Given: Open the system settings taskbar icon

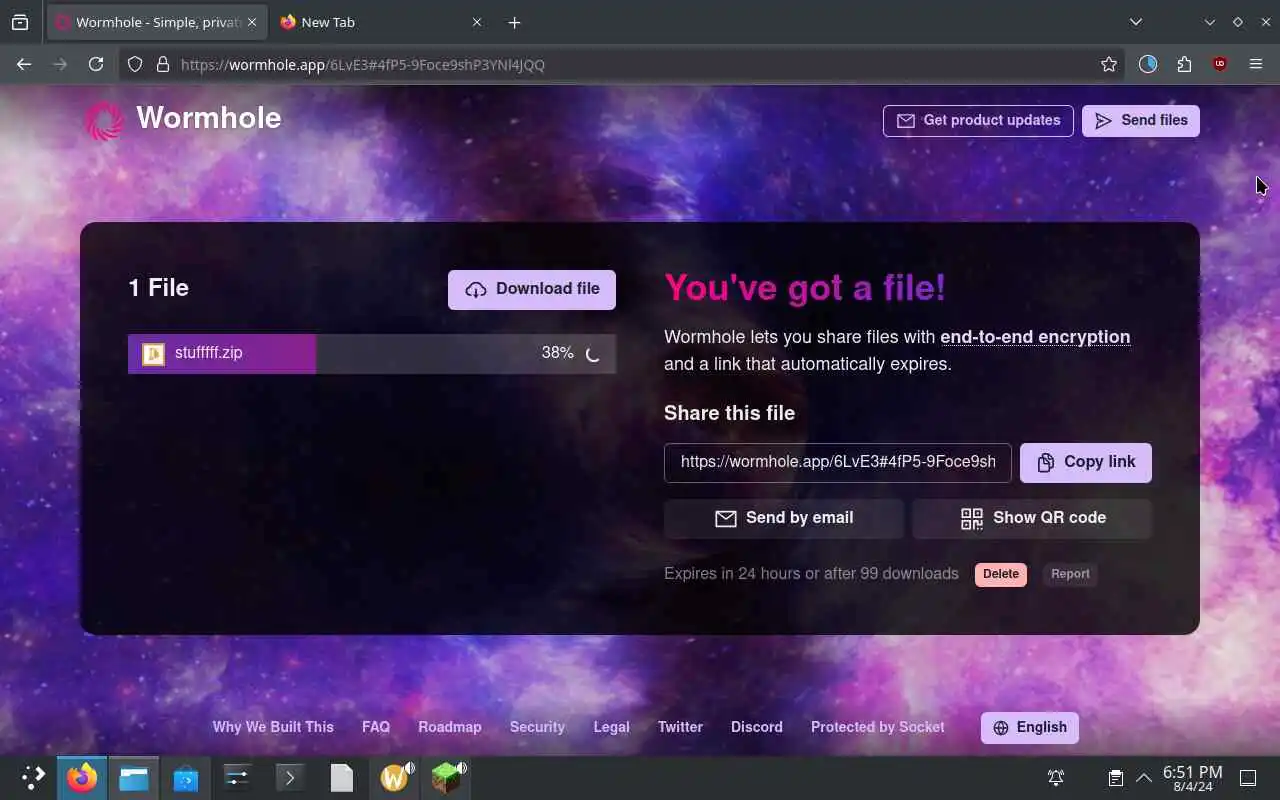Looking at the screenshot, I should click(x=238, y=777).
